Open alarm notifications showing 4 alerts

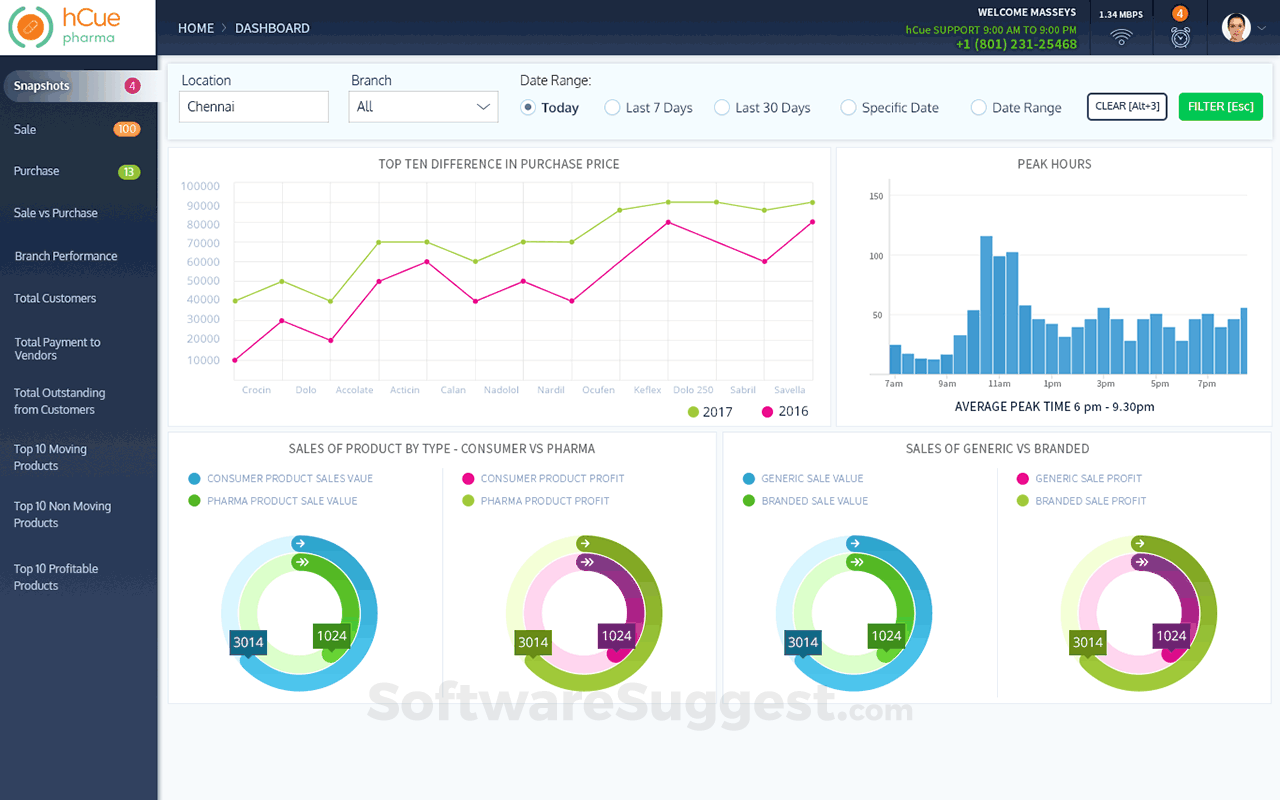(x=1180, y=30)
